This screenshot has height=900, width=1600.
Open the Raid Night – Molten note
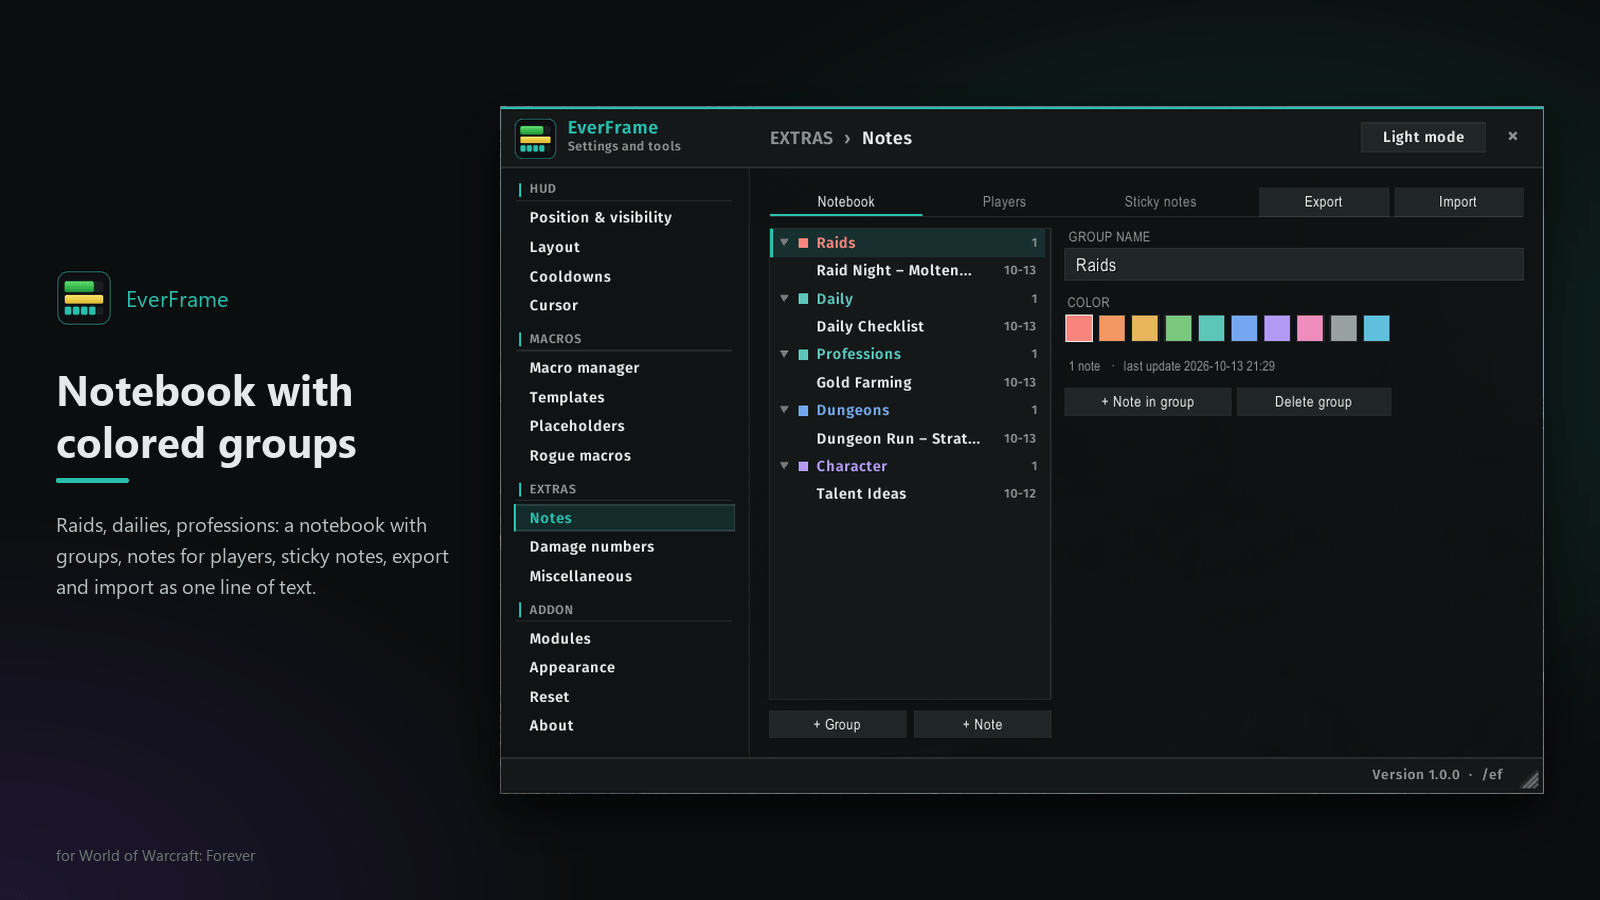tap(908, 271)
